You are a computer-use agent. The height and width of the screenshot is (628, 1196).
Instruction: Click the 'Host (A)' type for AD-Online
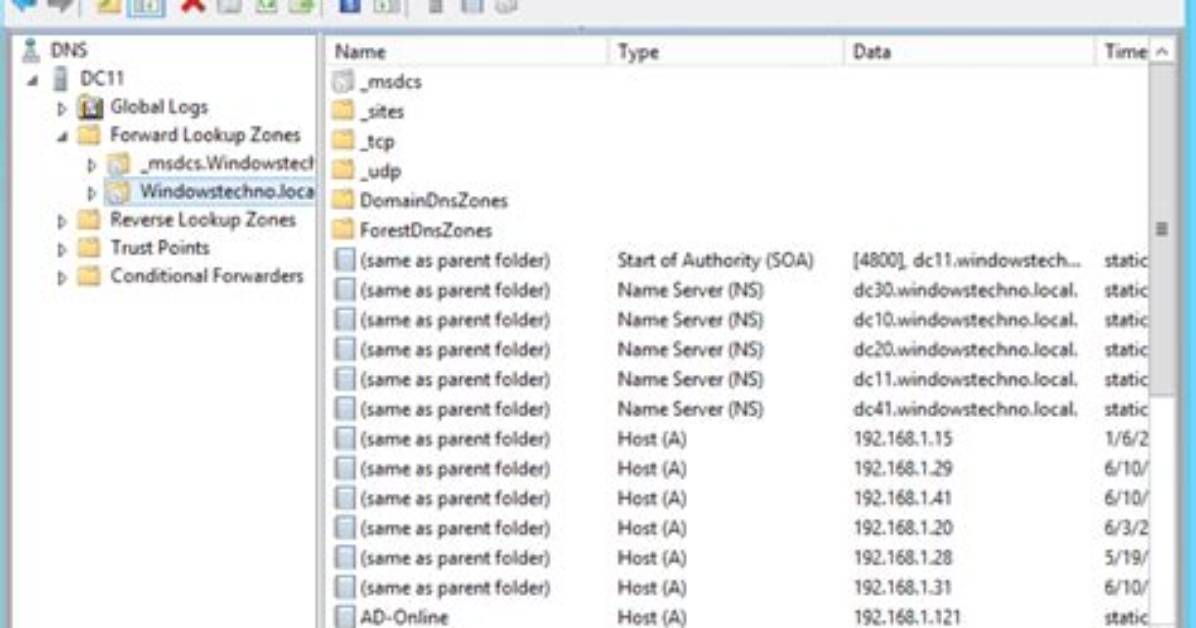(x=652, y=617)
